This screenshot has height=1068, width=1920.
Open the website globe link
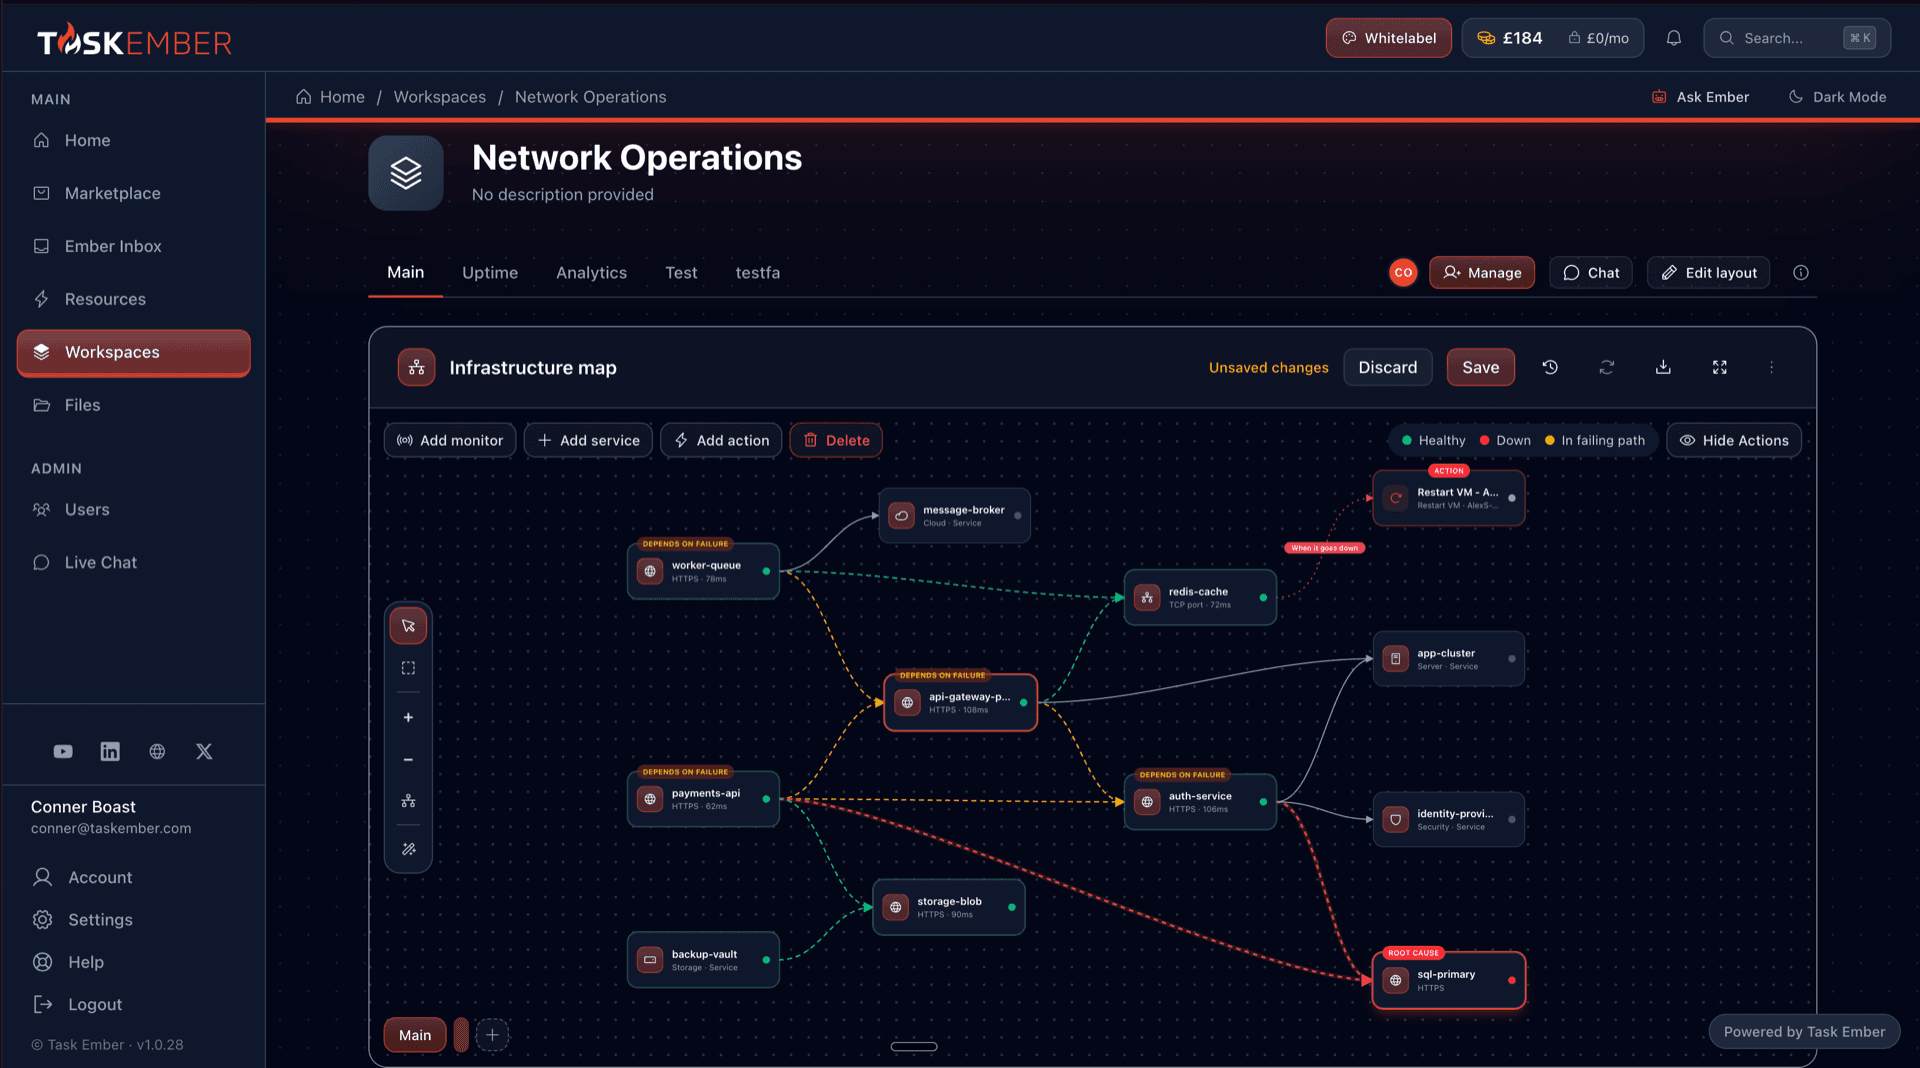pyautogui.click(x=157, y=751)
